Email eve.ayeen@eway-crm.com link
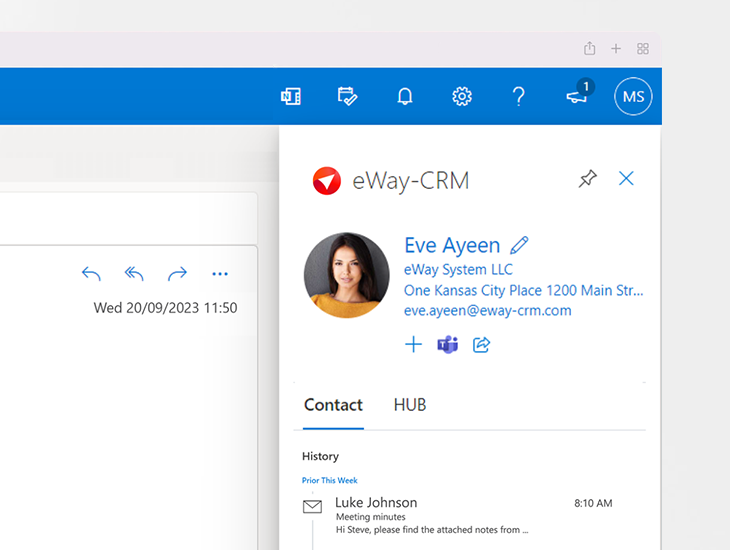 point(487,311)
